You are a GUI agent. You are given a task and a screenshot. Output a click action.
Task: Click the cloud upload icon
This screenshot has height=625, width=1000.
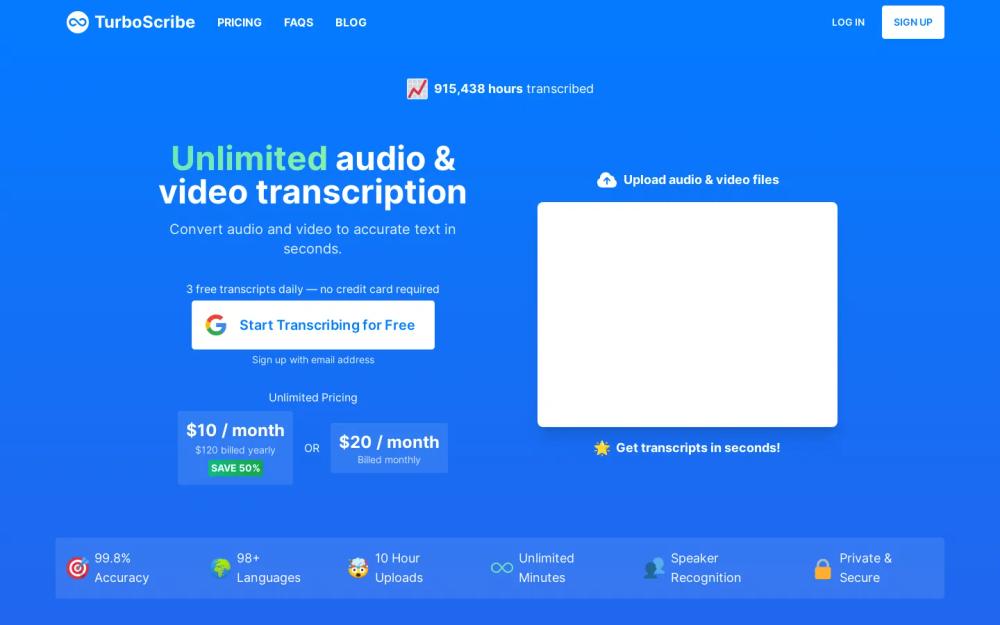click(607, 180)
